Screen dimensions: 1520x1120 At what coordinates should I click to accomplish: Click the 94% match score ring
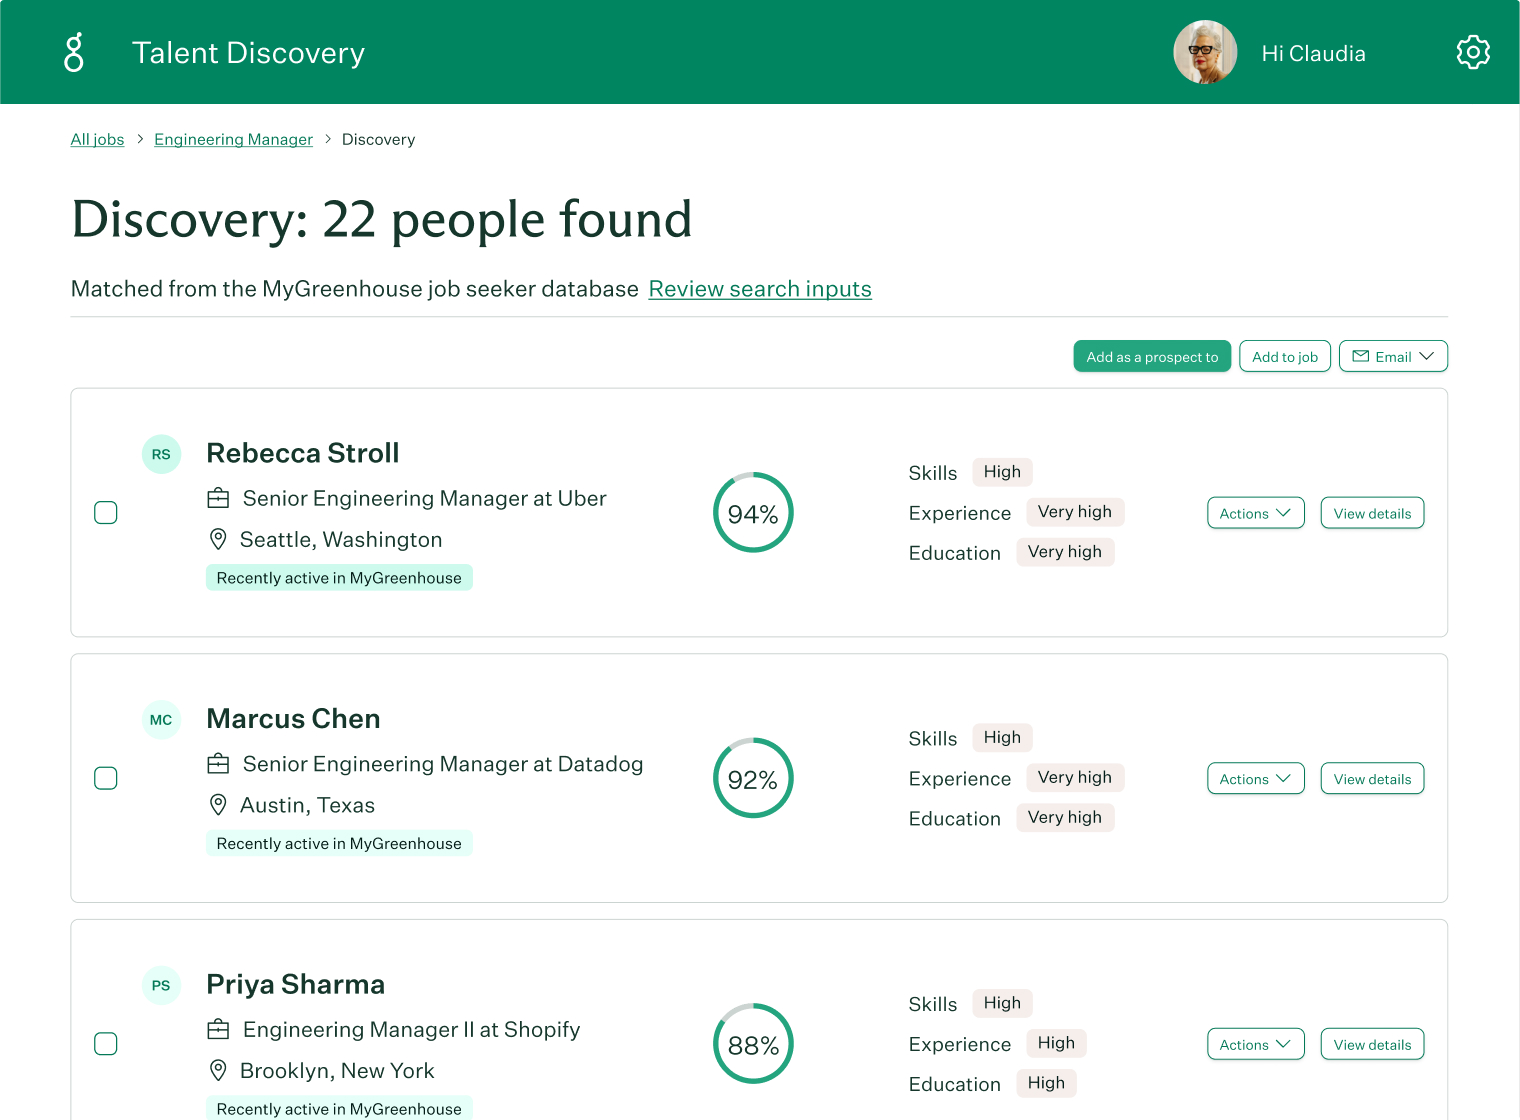(753, 513)
